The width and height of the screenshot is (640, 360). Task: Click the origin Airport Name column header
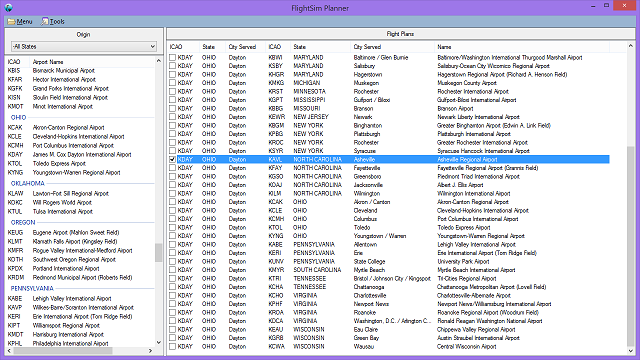coord(92,62)
